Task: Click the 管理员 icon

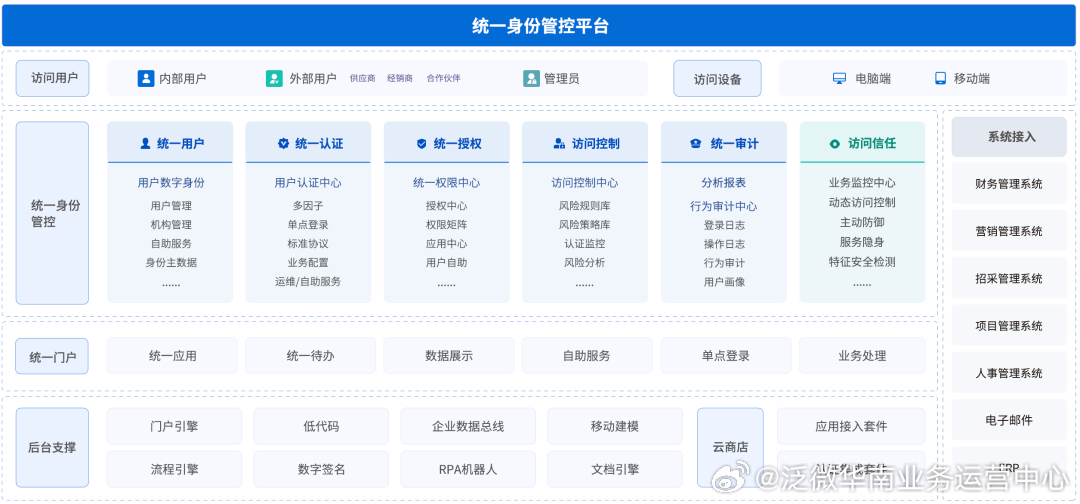Action: click(x=531, y=78)
